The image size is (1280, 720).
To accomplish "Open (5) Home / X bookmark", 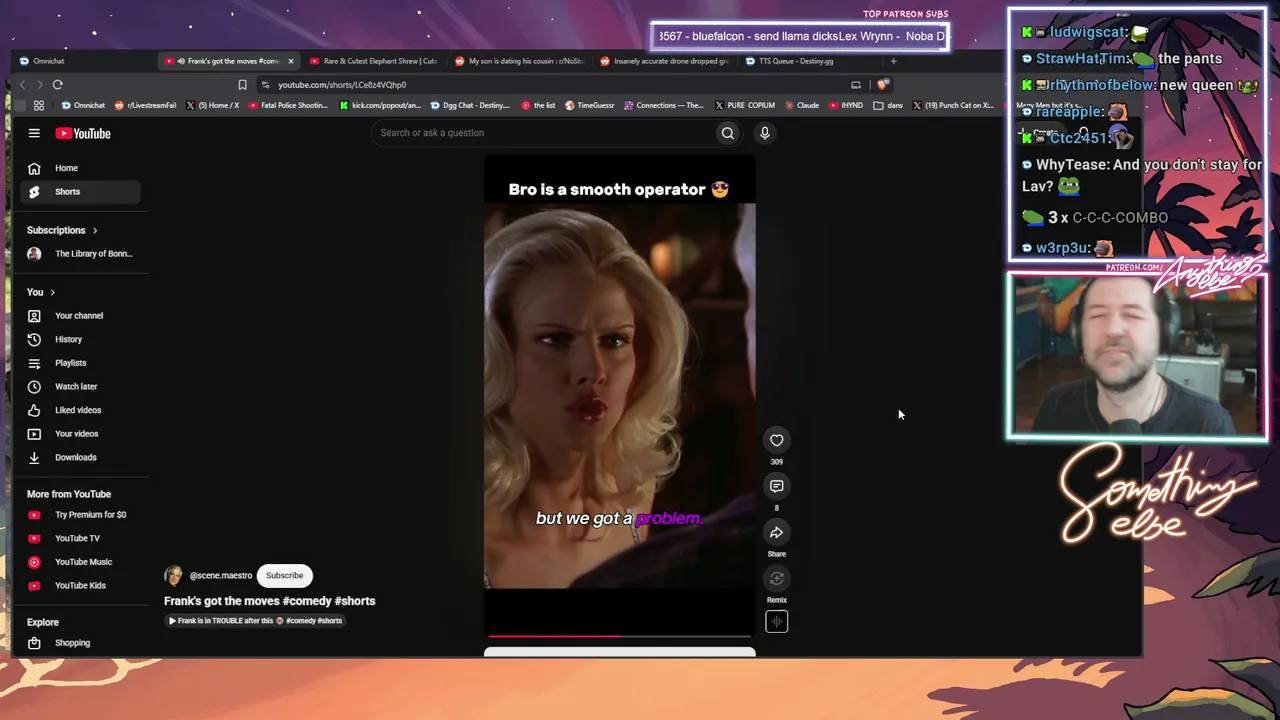I will [x=213, y=105].
